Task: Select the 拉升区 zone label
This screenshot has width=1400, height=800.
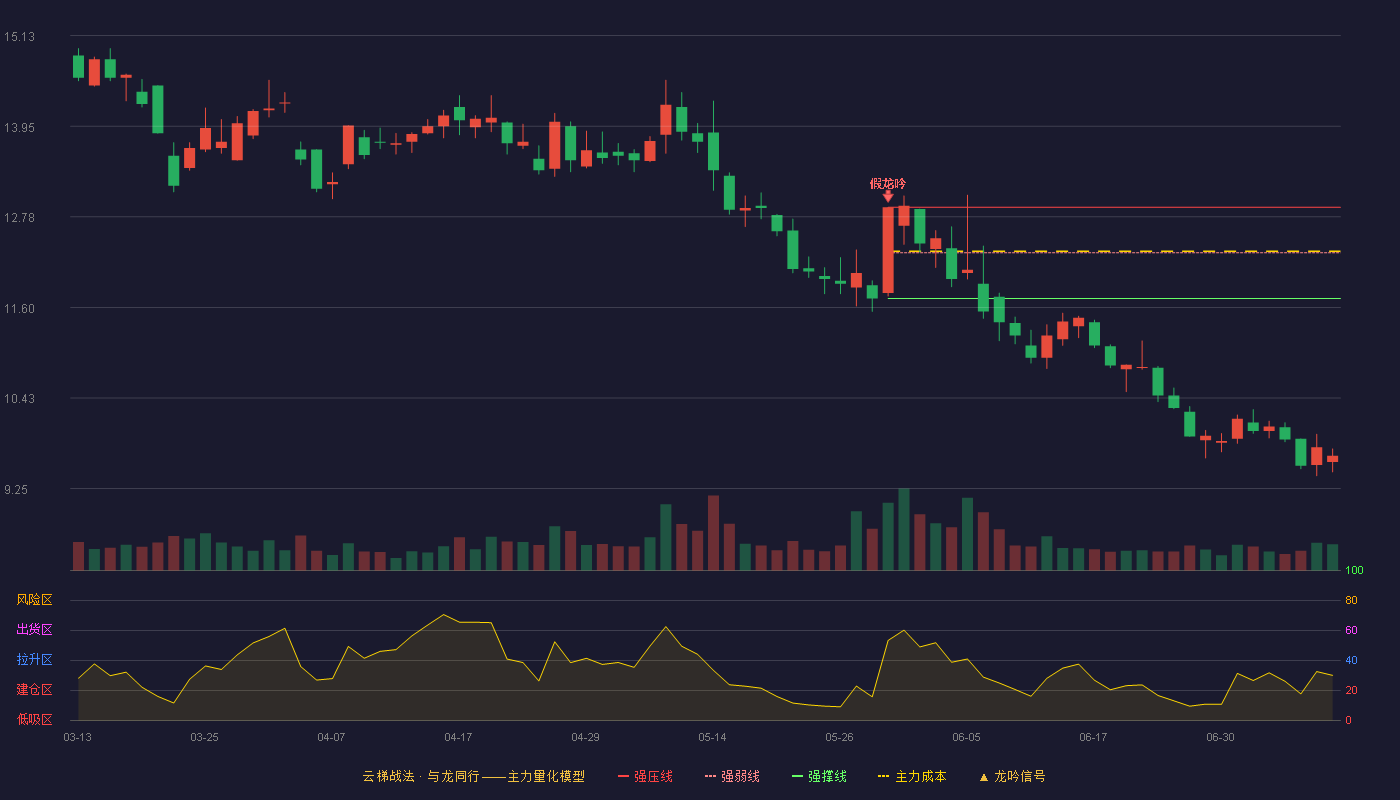Action: click(34, 660)
